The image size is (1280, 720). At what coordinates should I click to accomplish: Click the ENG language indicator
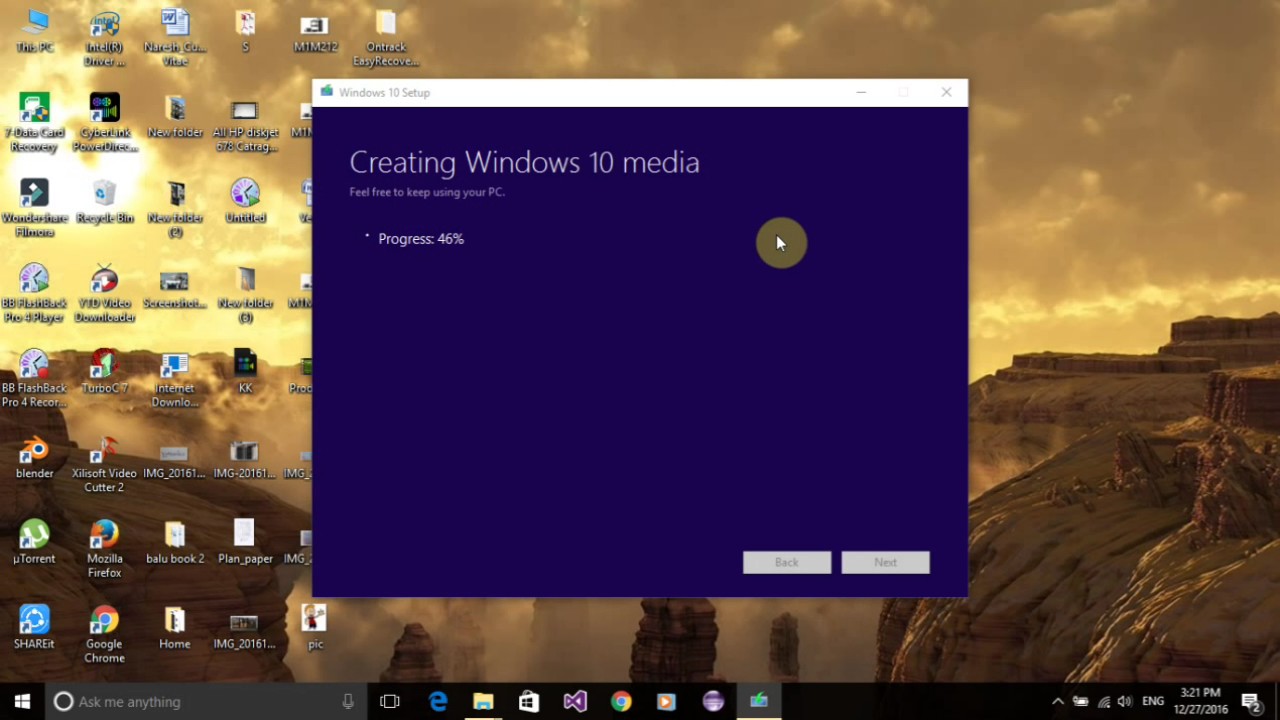click(1153, 701)
